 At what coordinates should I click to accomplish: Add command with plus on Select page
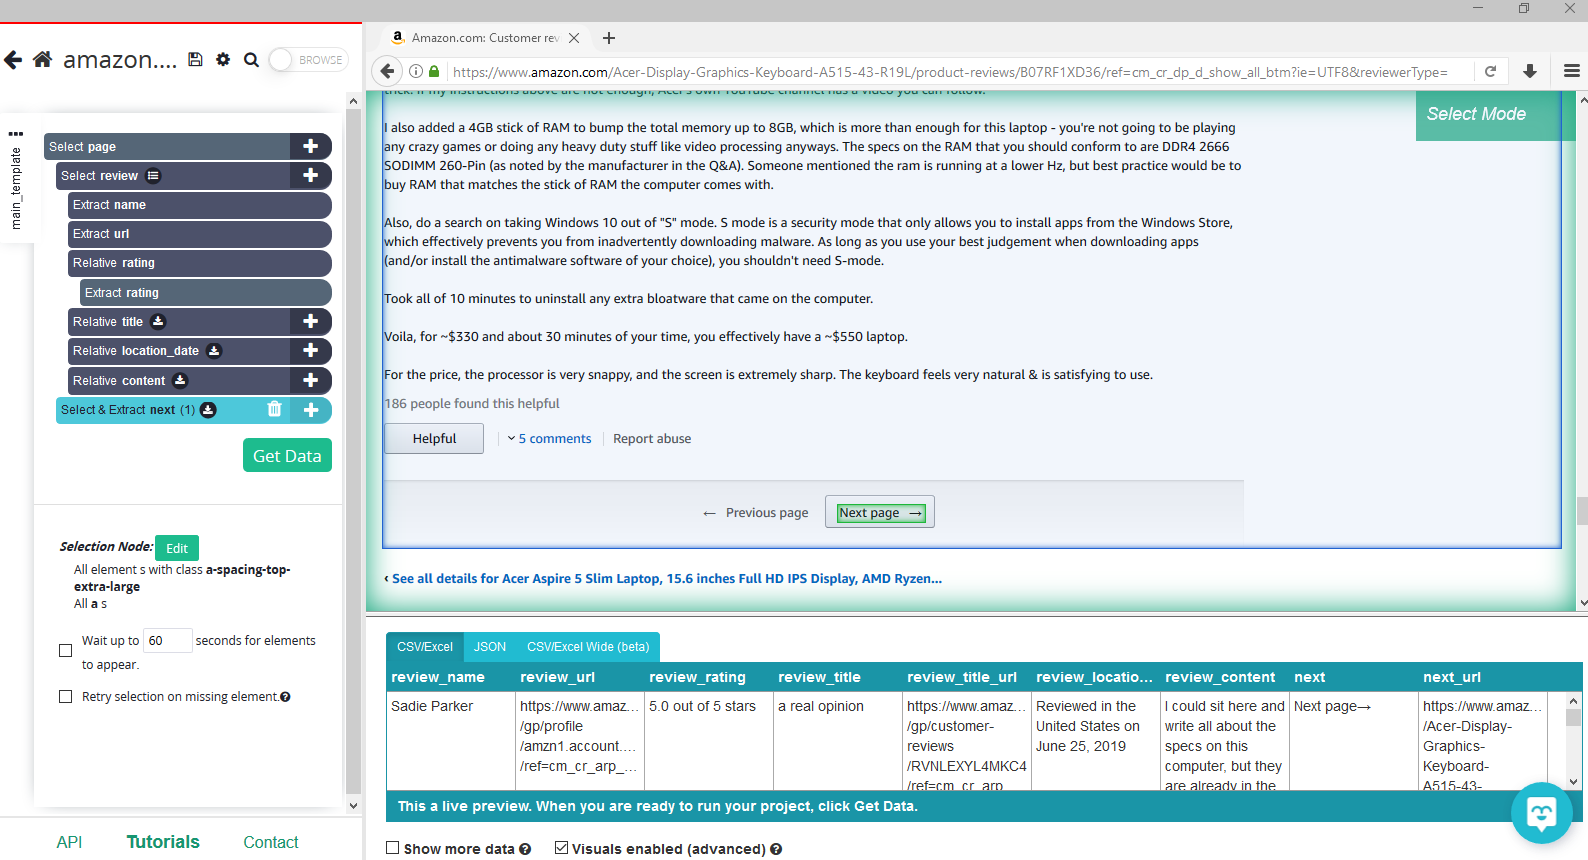point(311,146)
